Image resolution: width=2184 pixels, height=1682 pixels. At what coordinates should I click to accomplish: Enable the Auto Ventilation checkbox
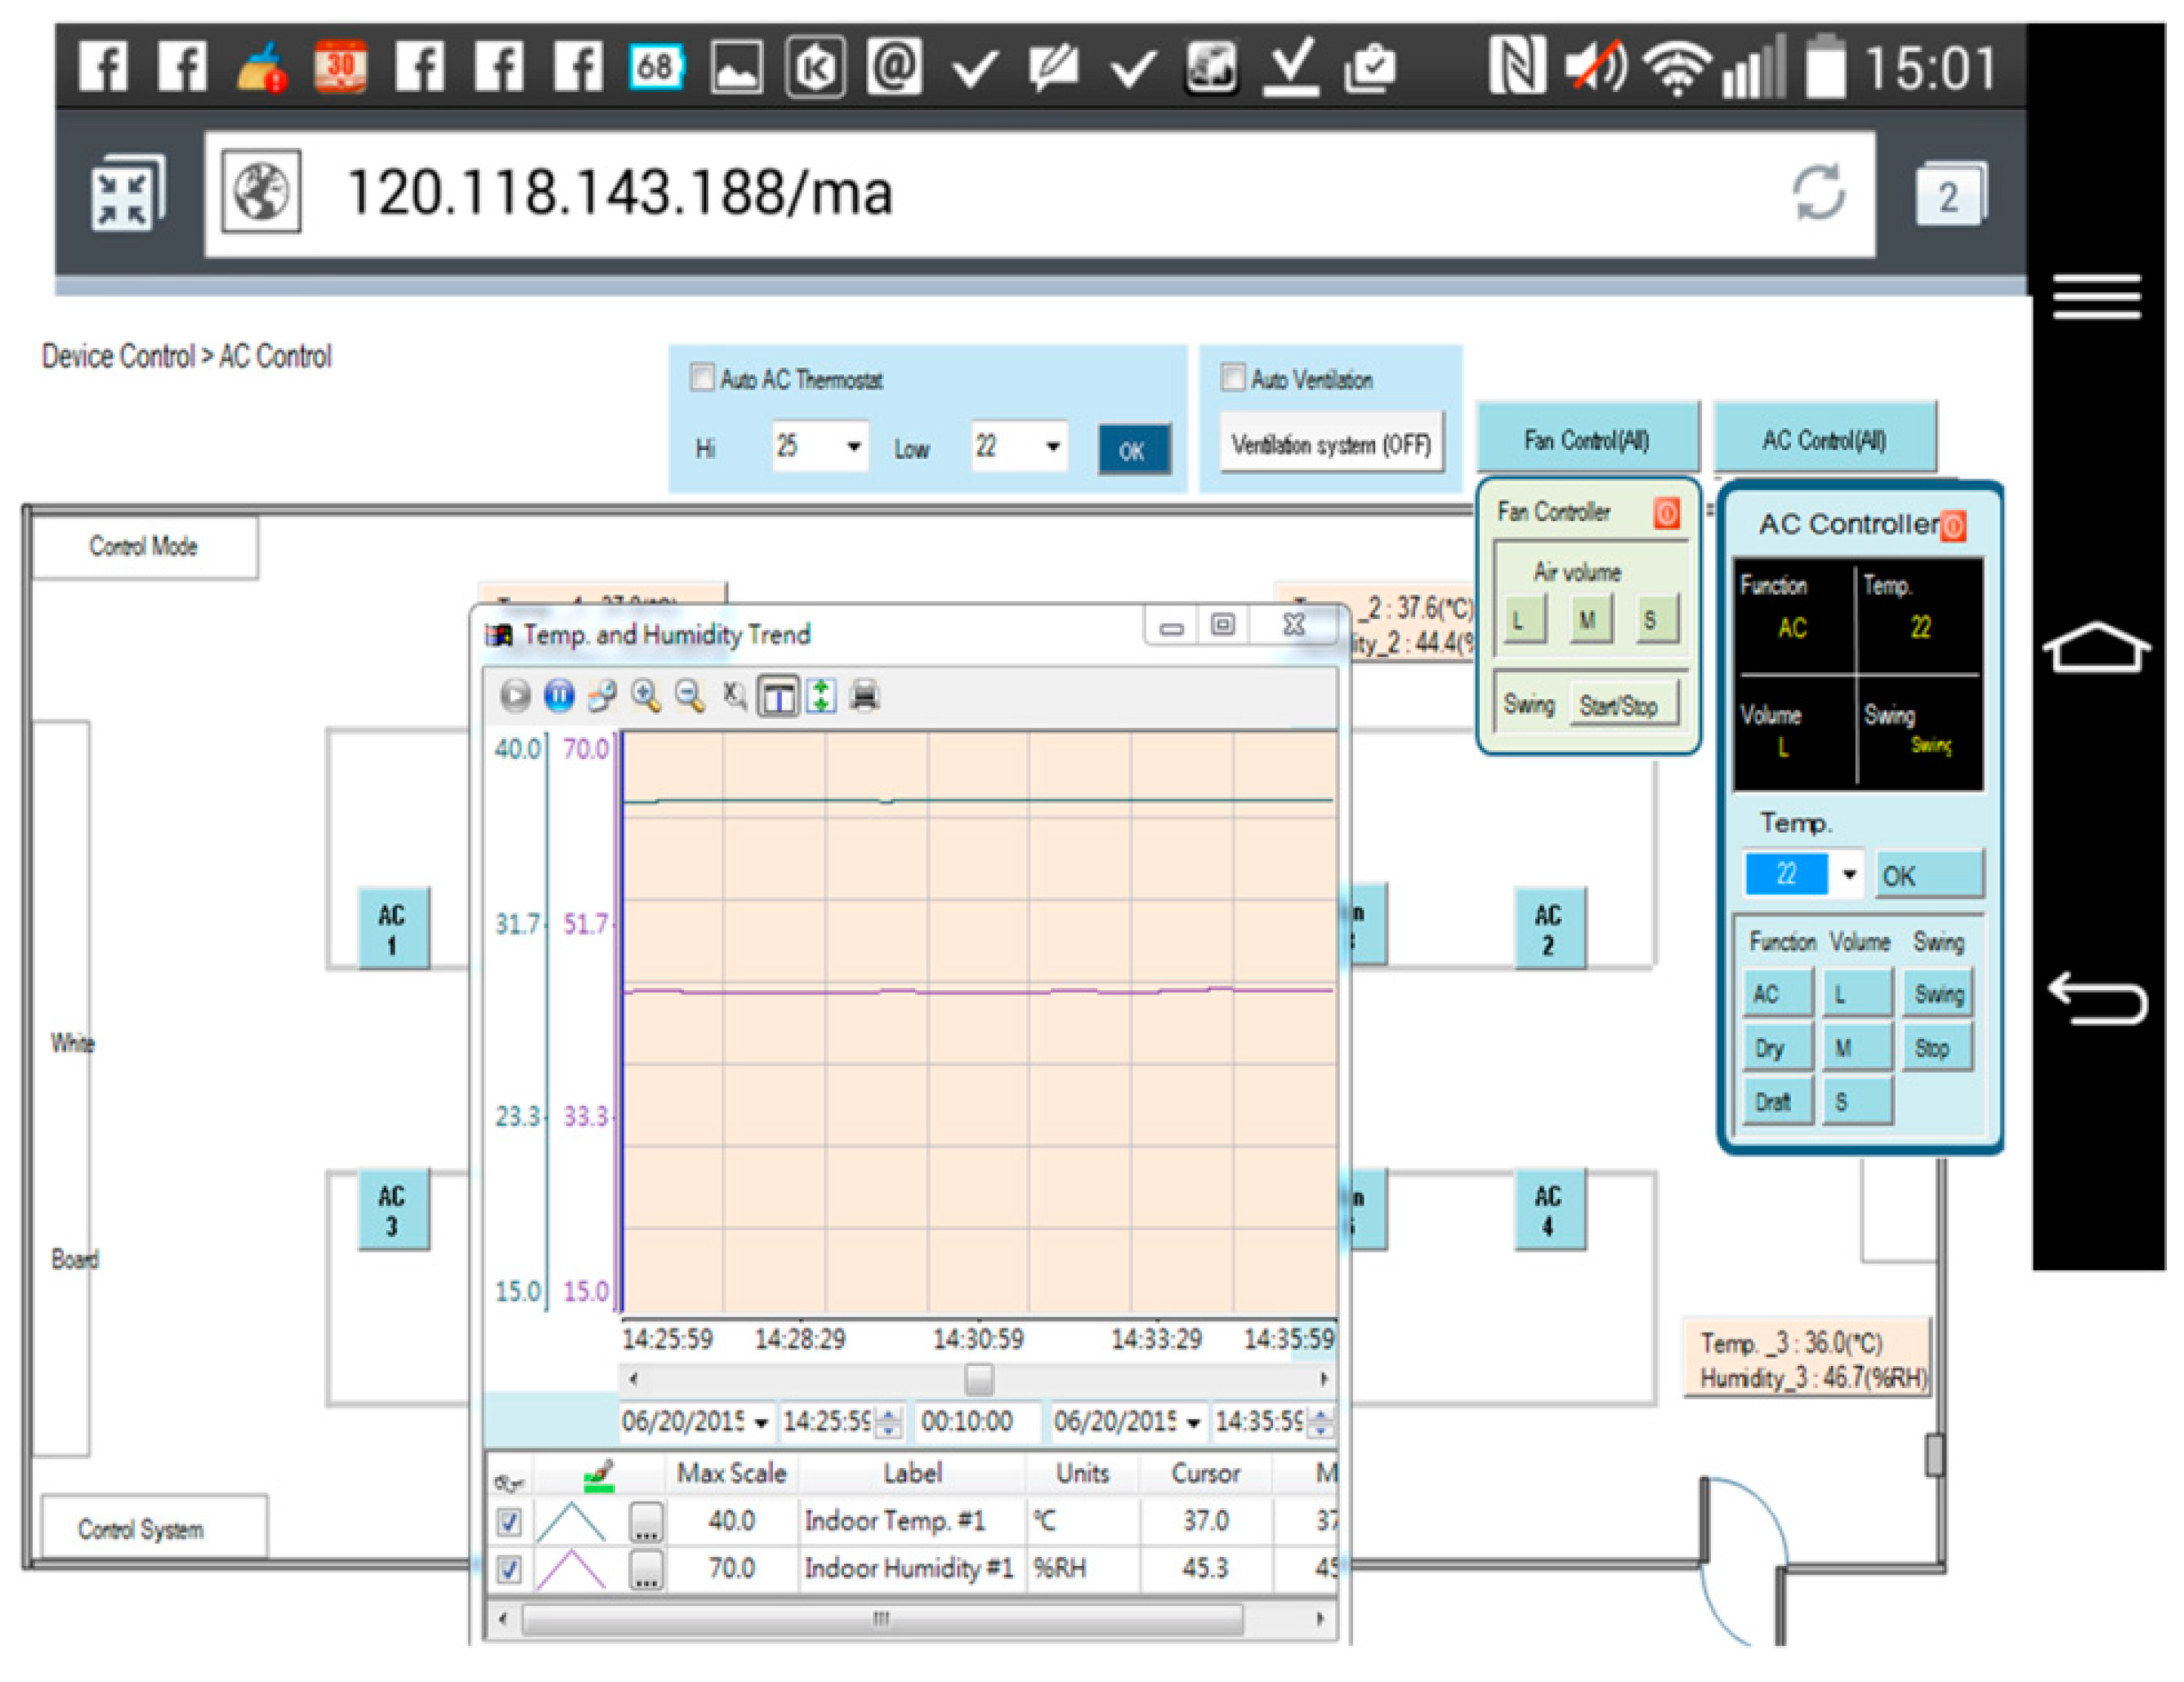click(x=1233, y=378)
